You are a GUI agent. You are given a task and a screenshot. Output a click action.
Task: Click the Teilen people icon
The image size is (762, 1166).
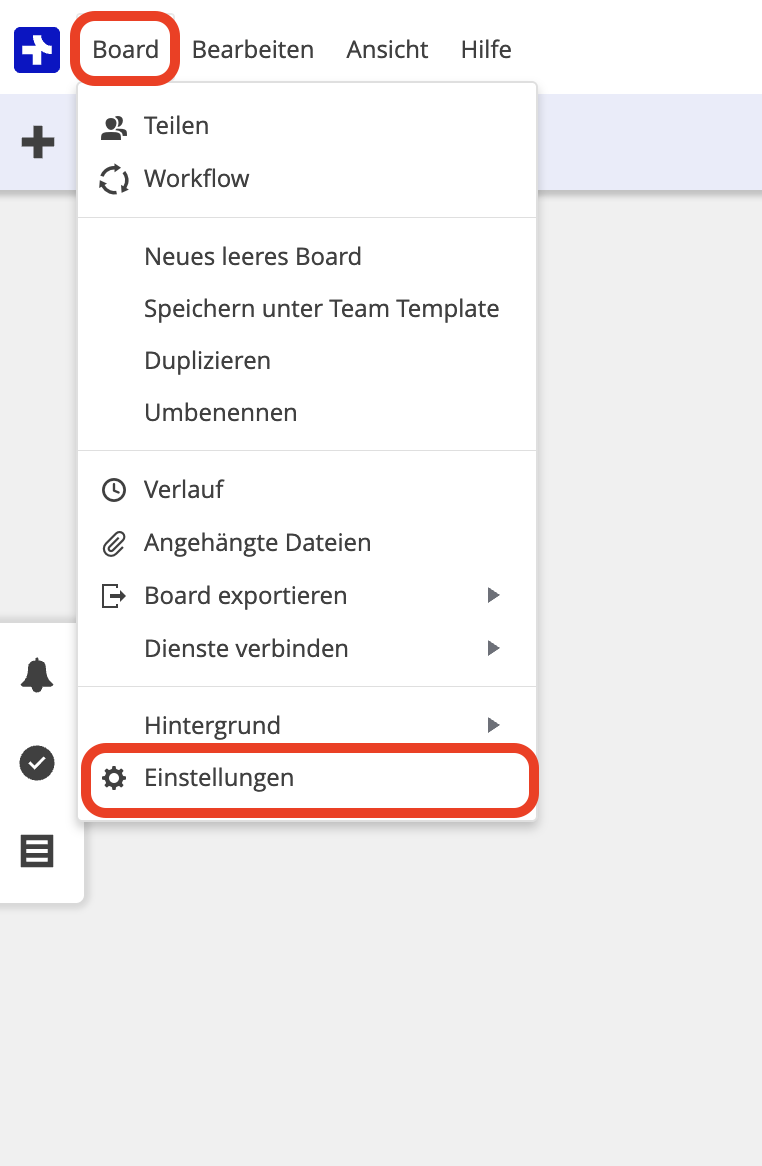coord(115,127)
